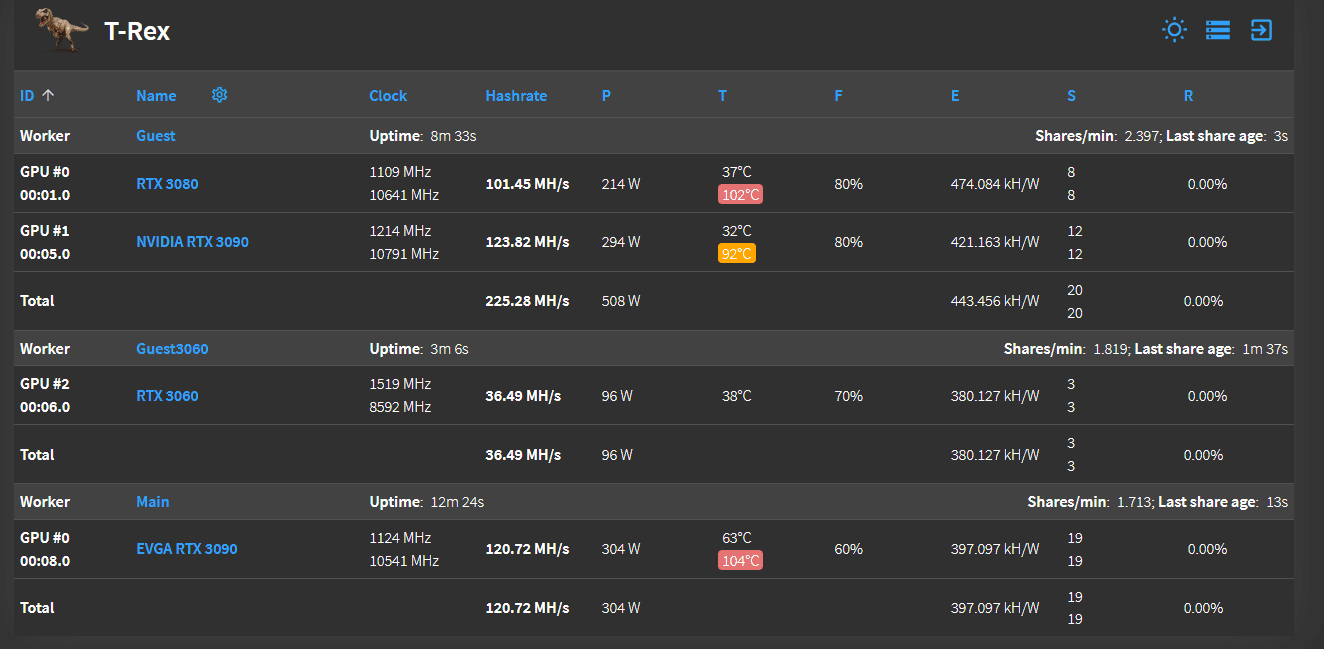Select the 225.28 MH/s total hashrate
Screen dimensions: 1324x649
(527, 301)
